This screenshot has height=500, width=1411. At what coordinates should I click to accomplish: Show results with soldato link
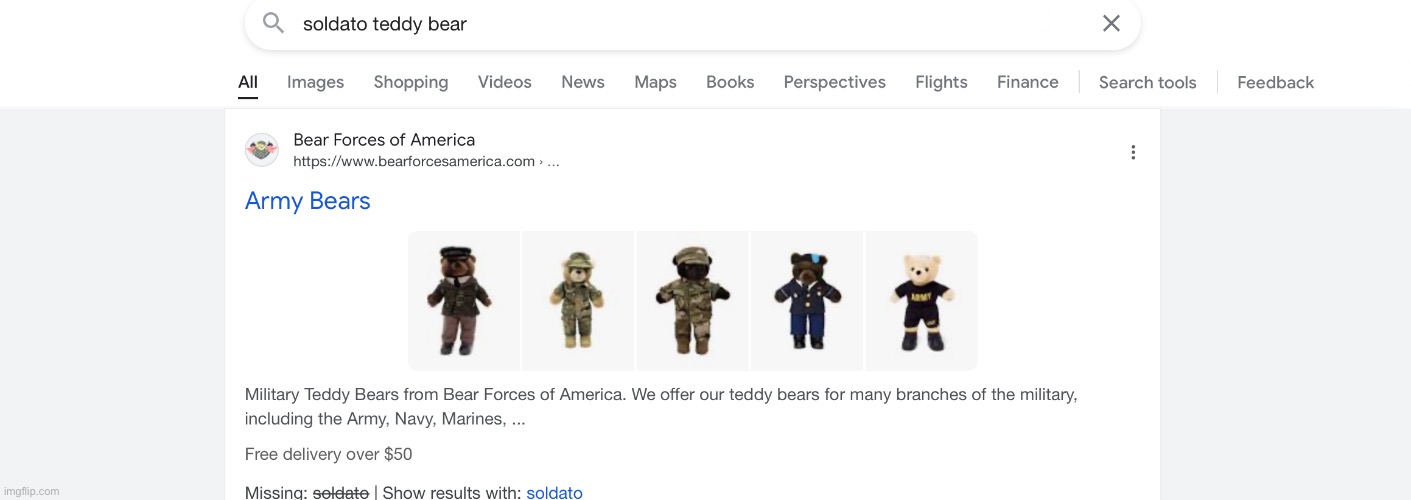(x=554, y=492)
